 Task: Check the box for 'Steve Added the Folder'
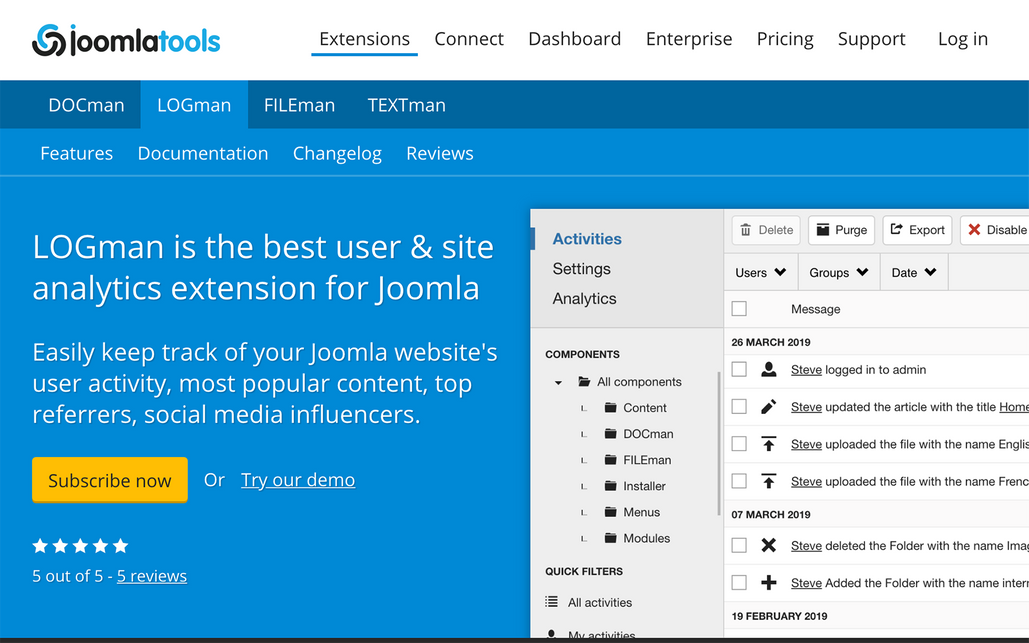tap(739, 583)
